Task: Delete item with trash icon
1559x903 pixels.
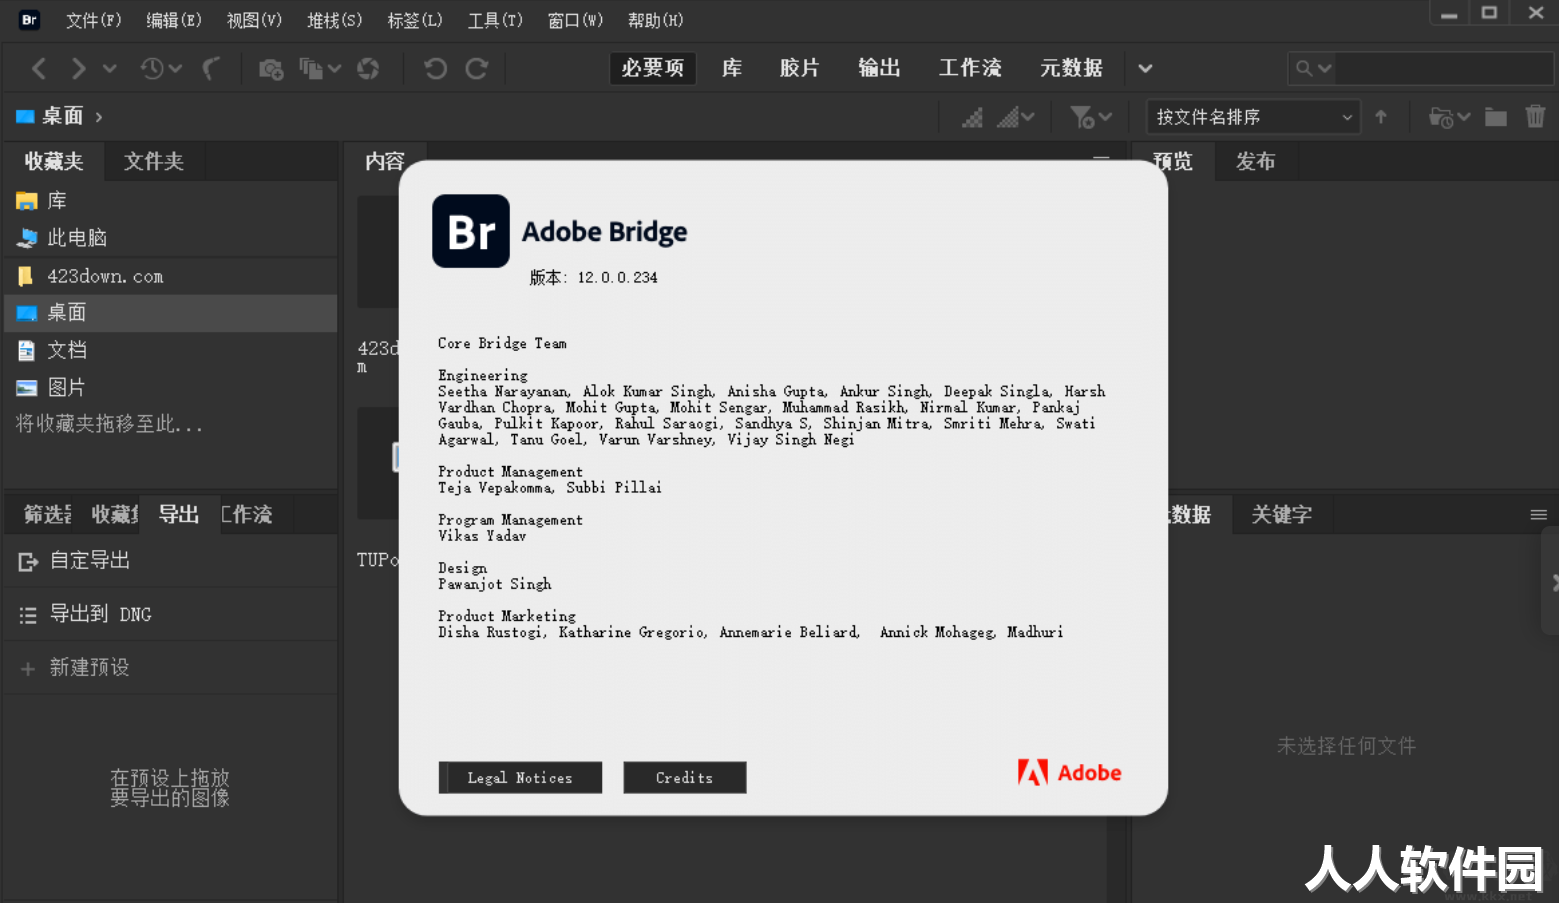Action: pos(1535,117)
